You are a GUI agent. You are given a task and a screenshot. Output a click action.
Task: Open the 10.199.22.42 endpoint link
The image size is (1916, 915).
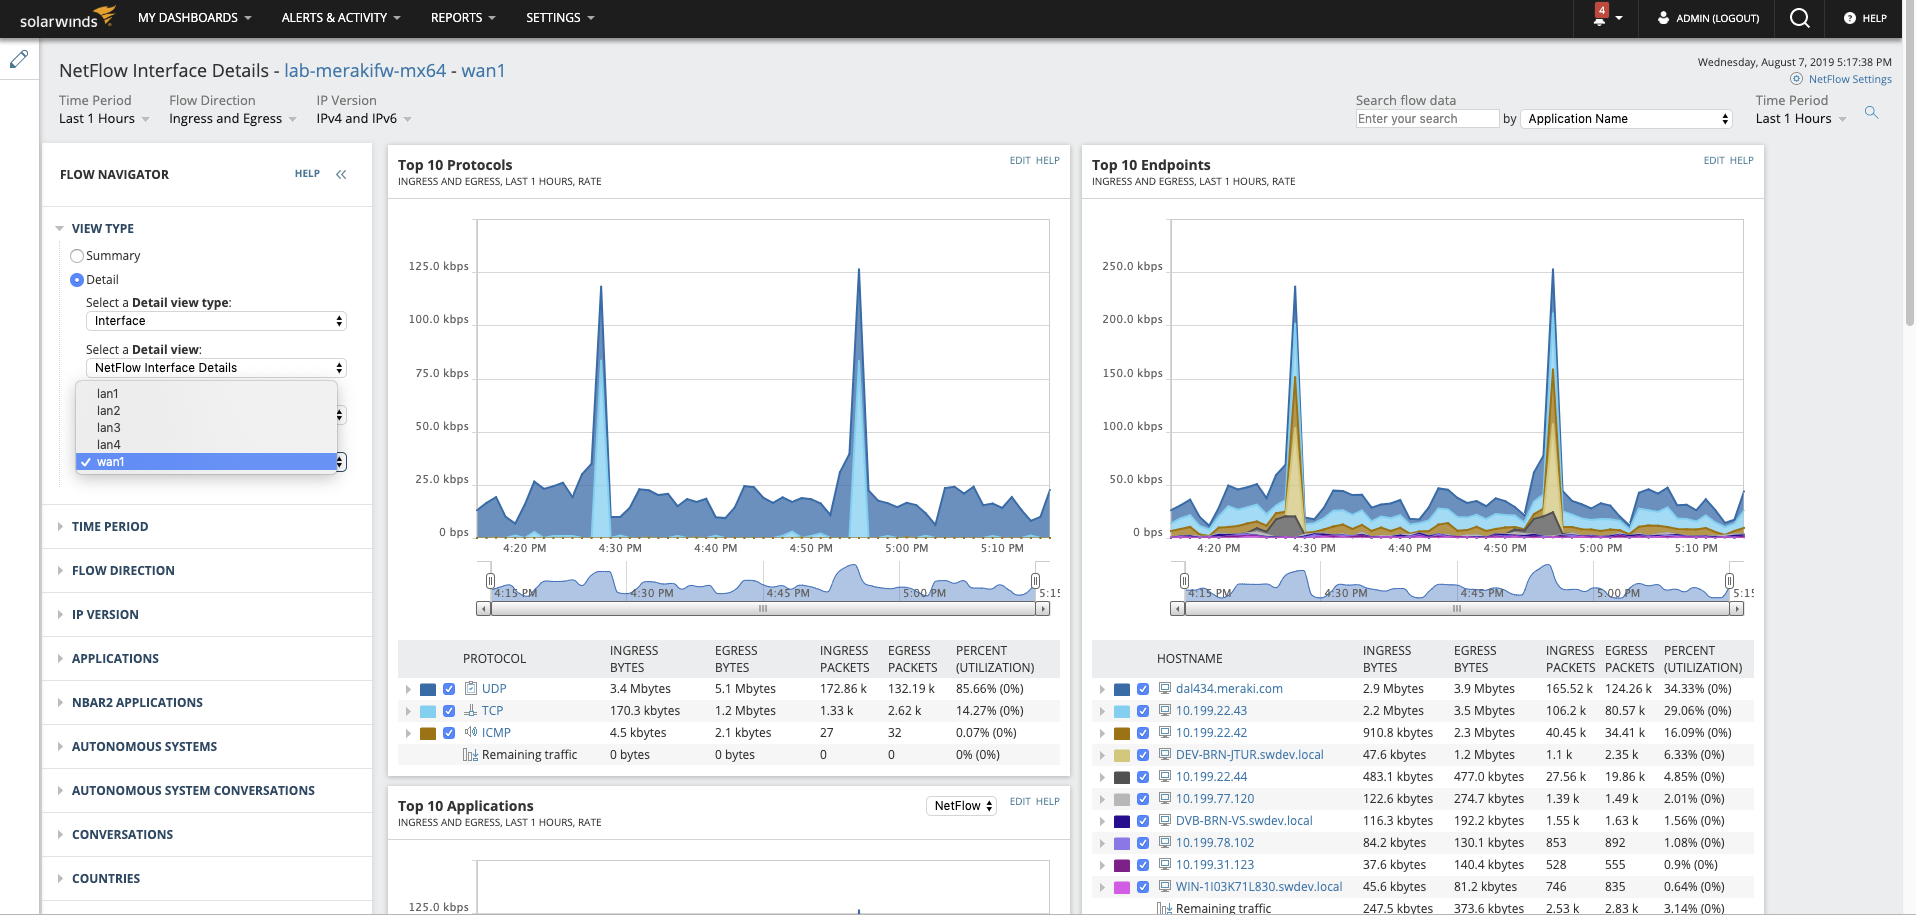tap(1211, 732)
